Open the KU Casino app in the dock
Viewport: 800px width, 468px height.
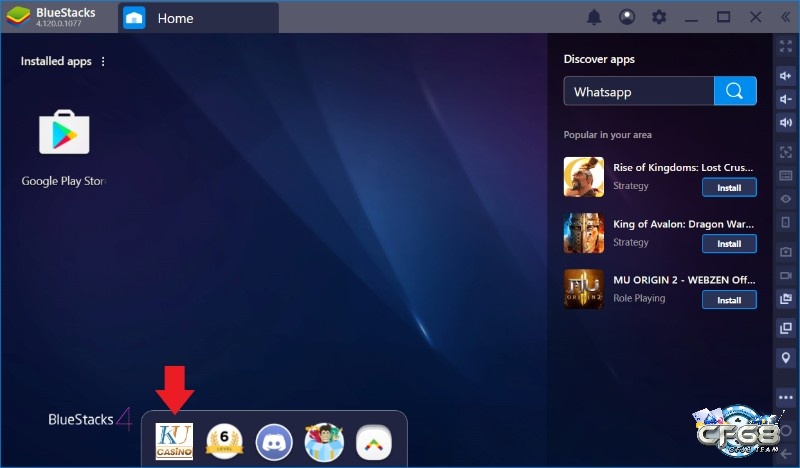(x=174, y=441)
